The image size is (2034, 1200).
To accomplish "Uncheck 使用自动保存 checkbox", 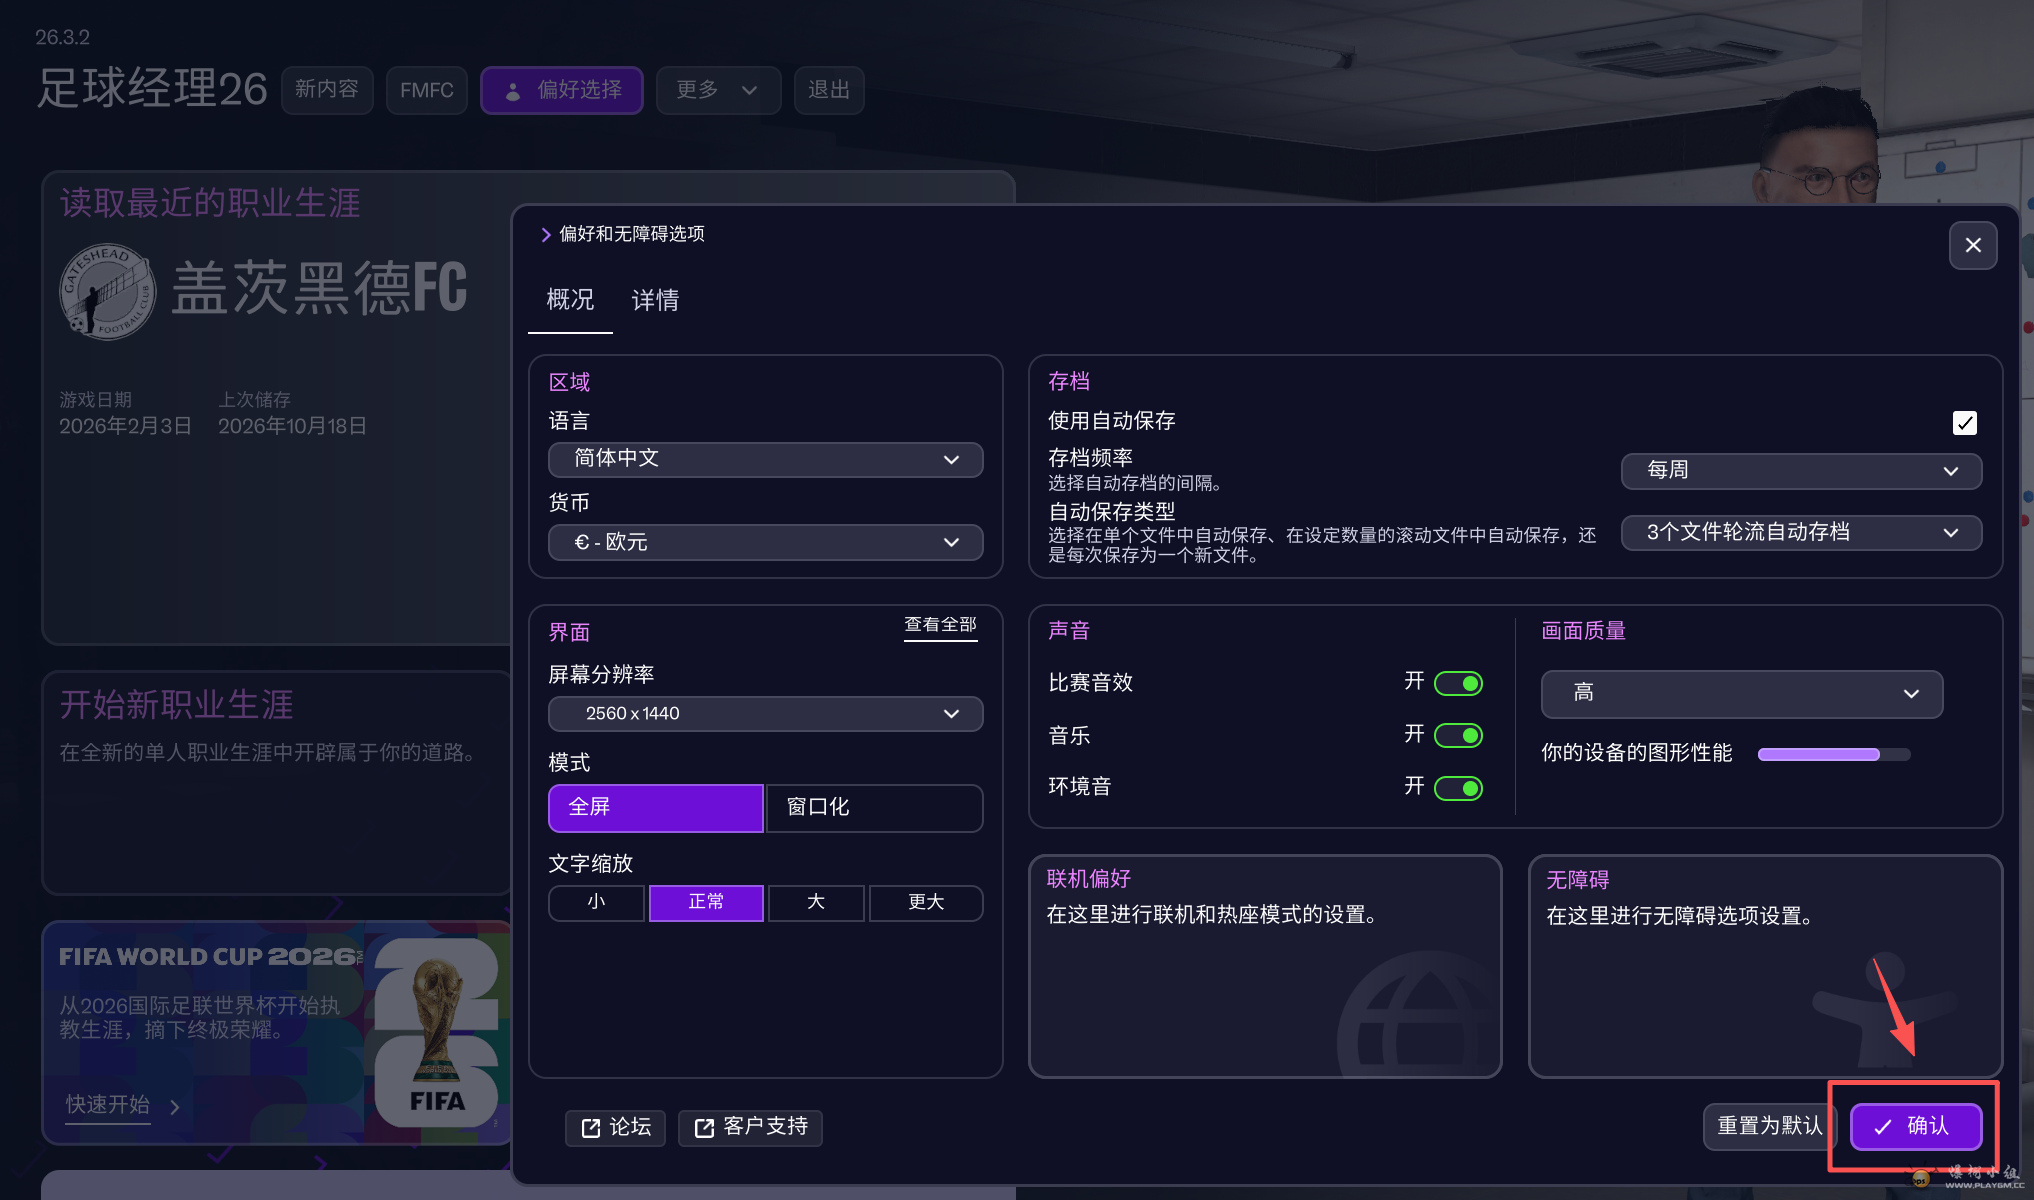I will click(1964, 422).
